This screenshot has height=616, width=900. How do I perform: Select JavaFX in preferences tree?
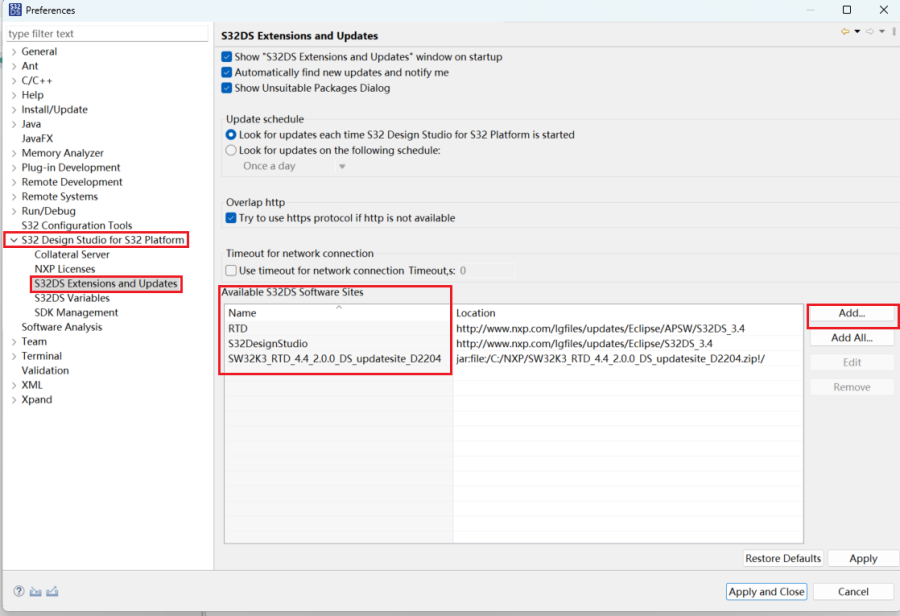[x=37, y=138]
